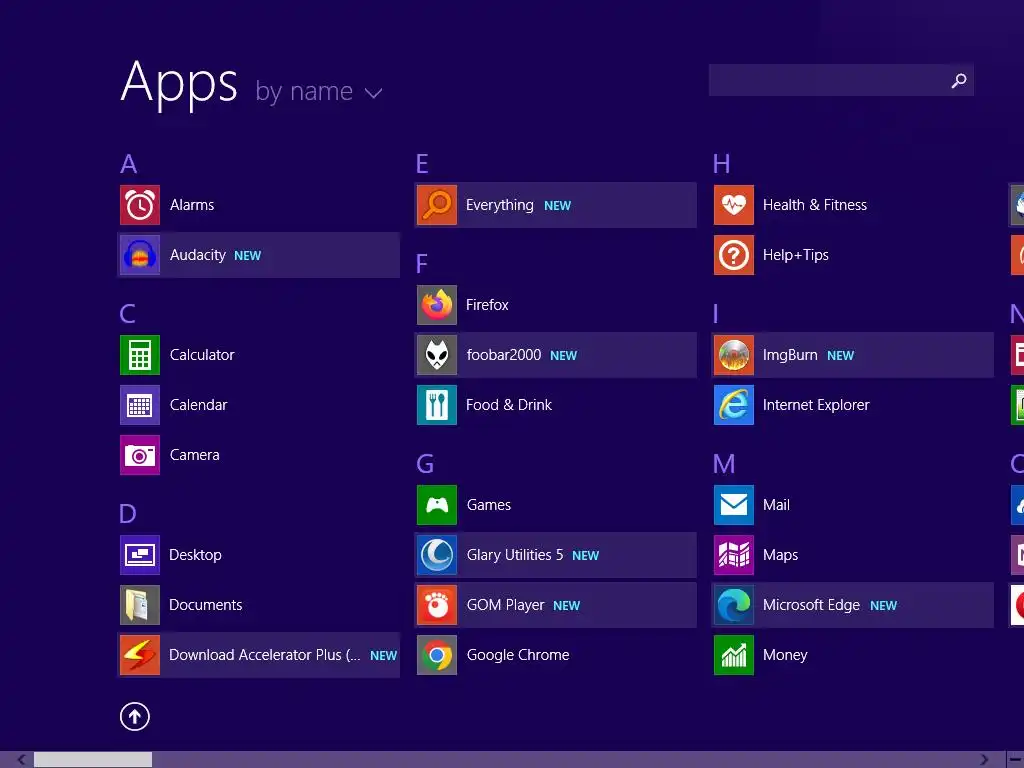Launch the Games controller icon
This screenshot has height=768, width=1024.
437,505
